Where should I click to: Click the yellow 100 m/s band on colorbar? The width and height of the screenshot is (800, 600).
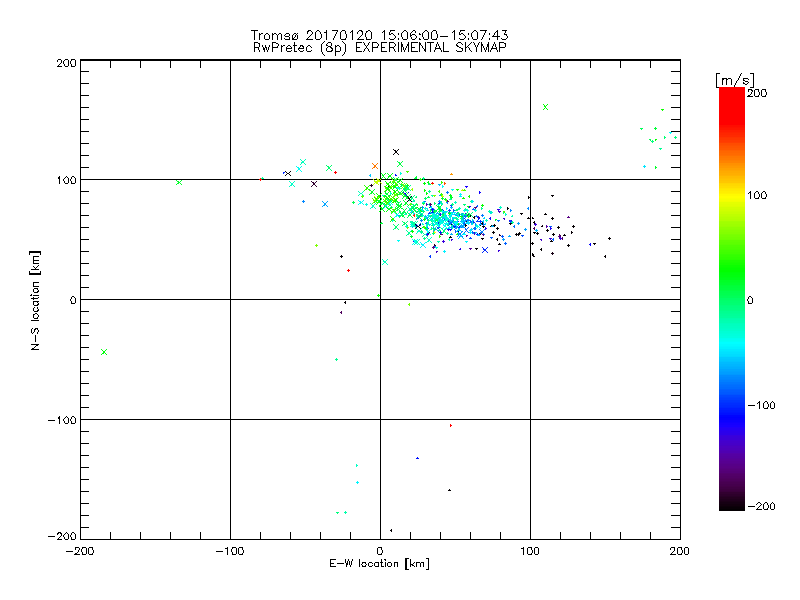click(732, 195)
